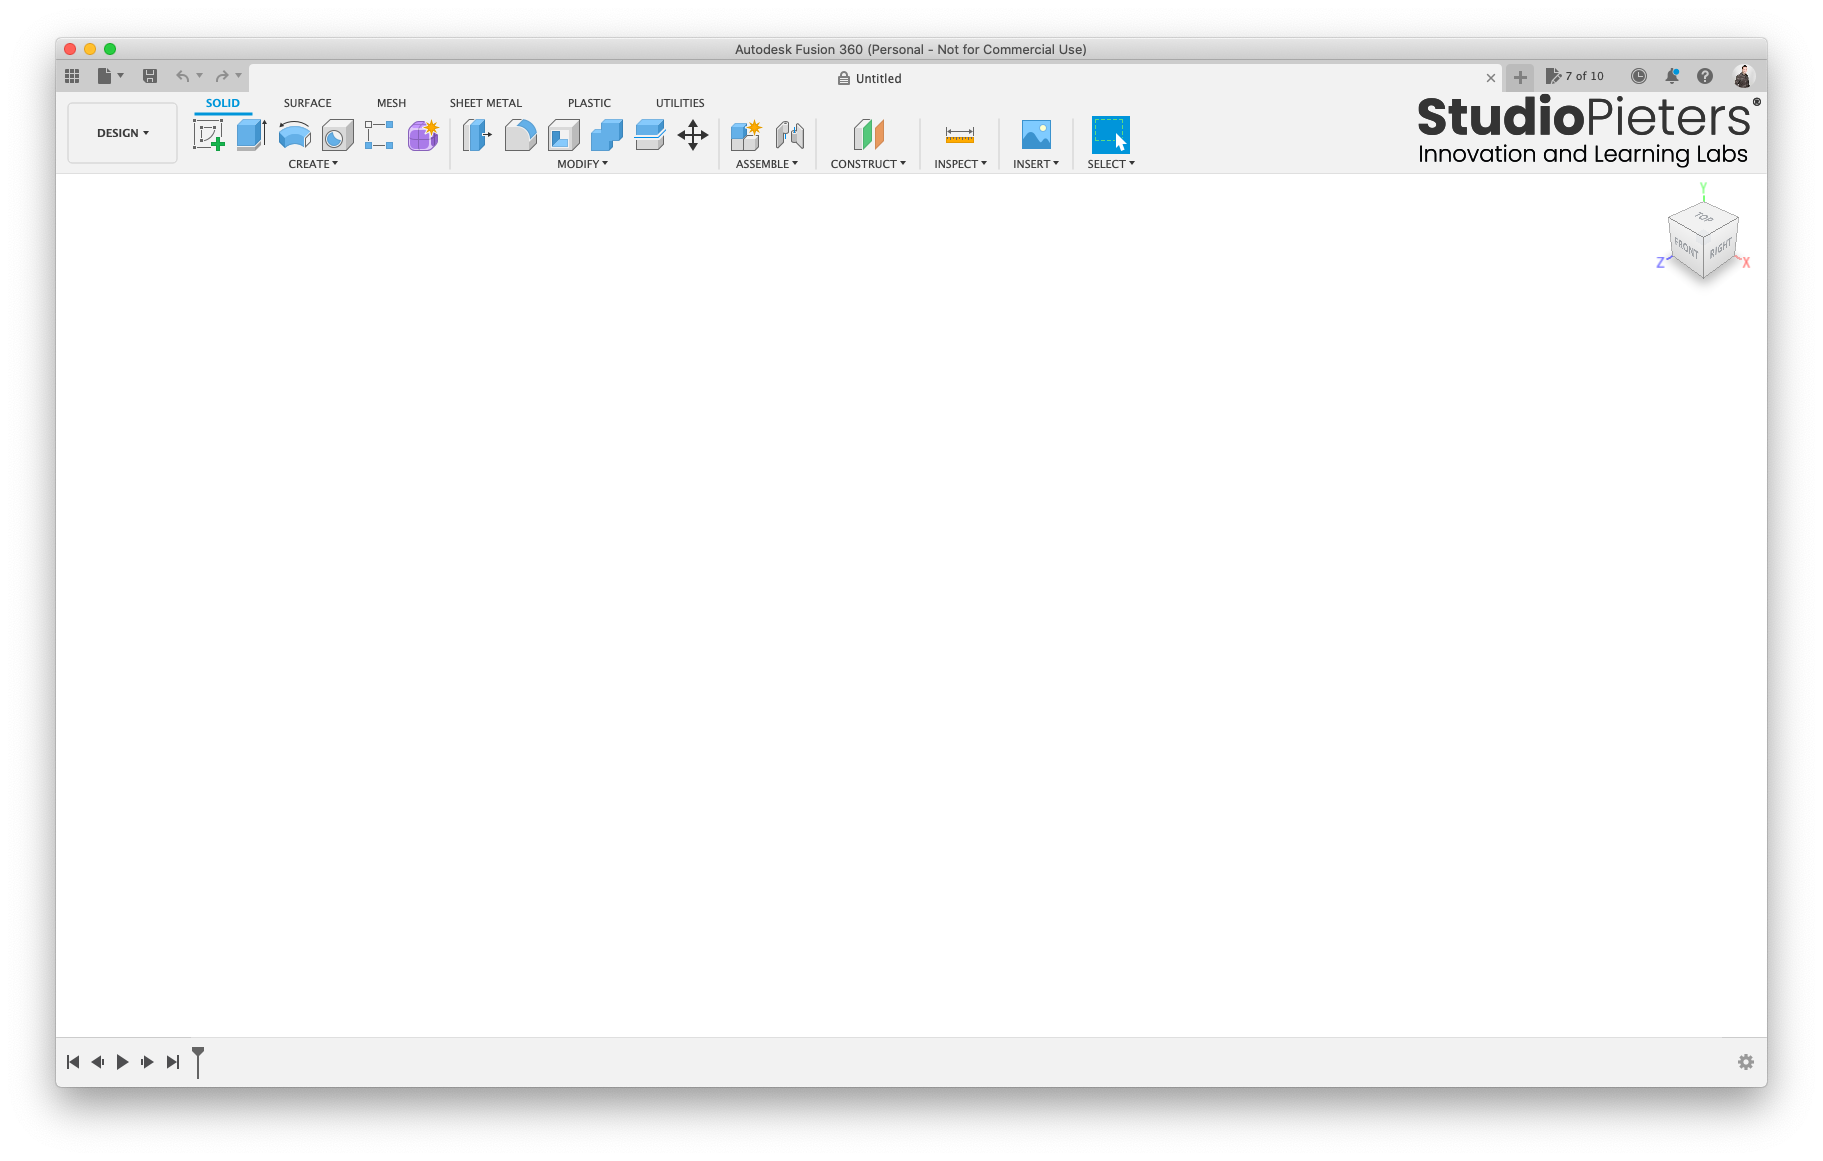1823x1161 pixels.
Task: Switch to the MESH tab
Action: [x=391, y=103]
